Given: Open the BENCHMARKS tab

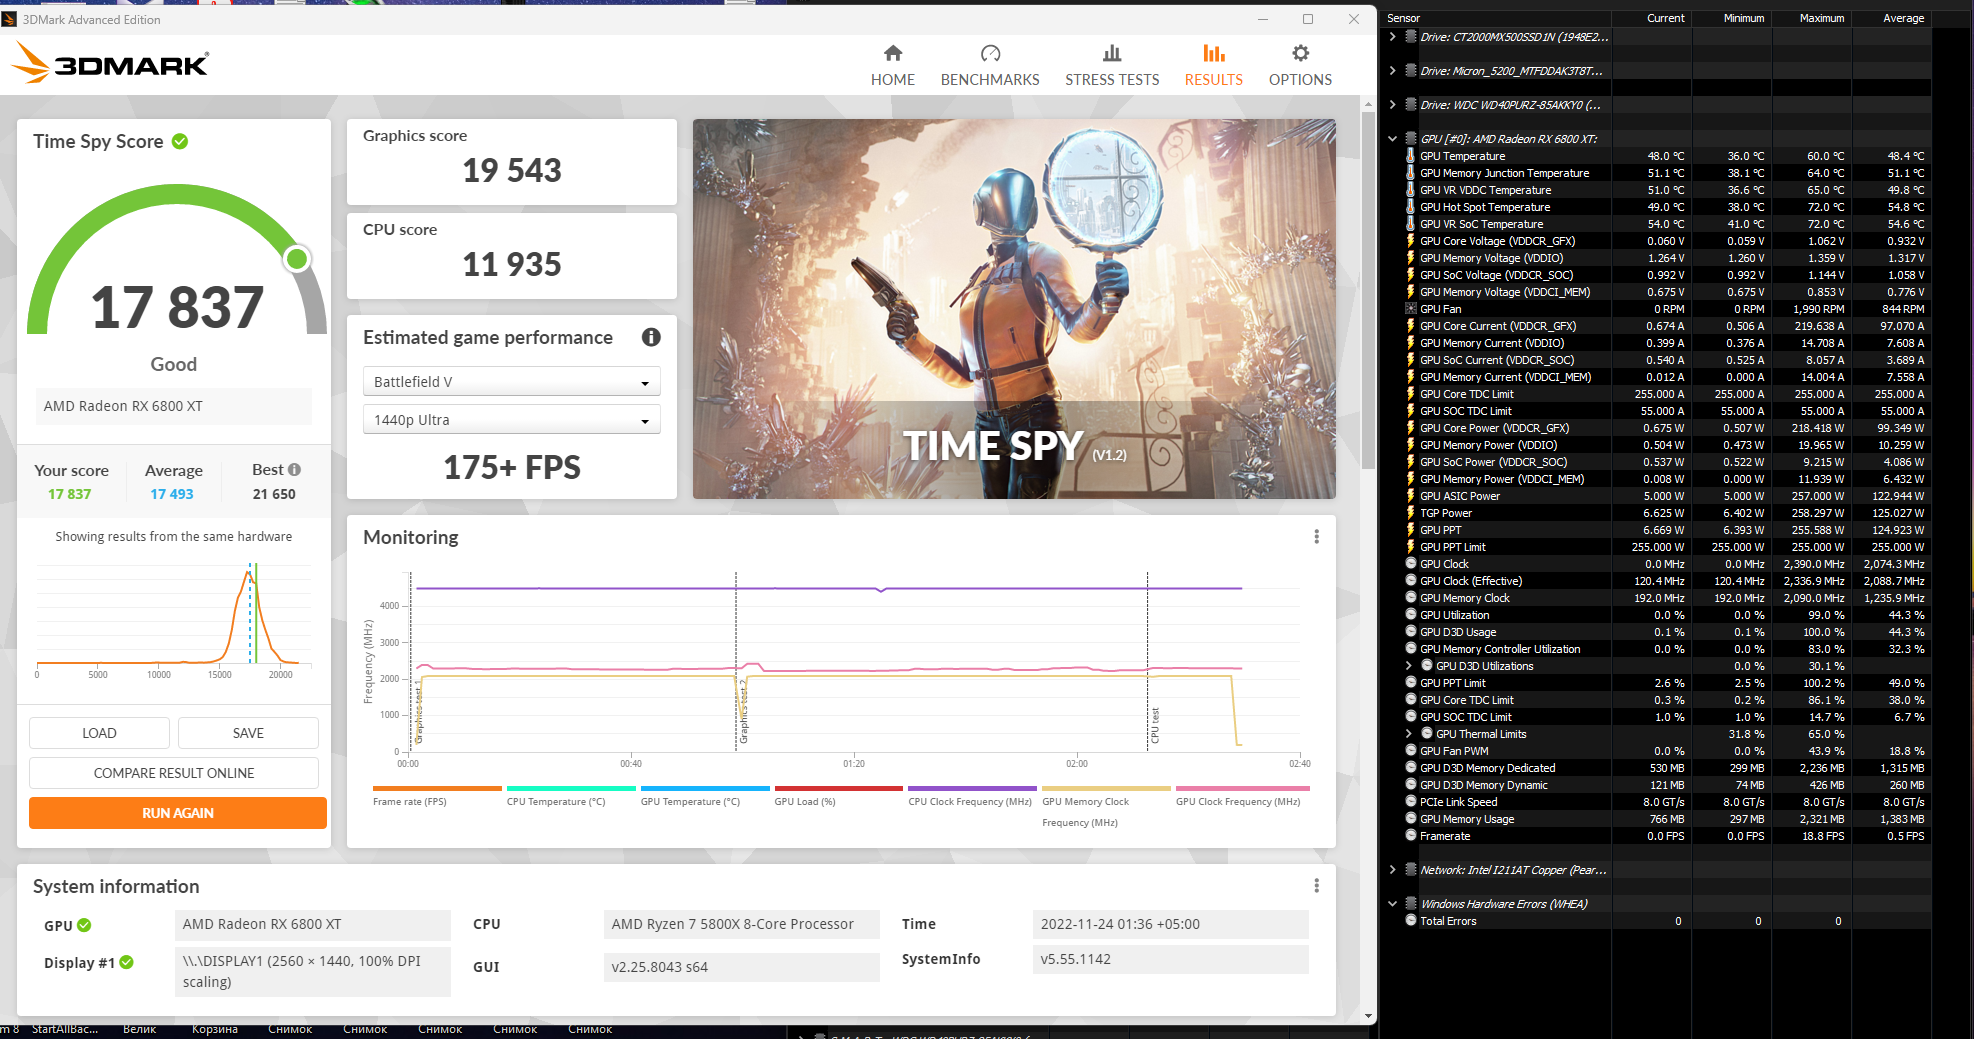Looking at the screenshot, I should pyautogui.click(x=990, y=66).
